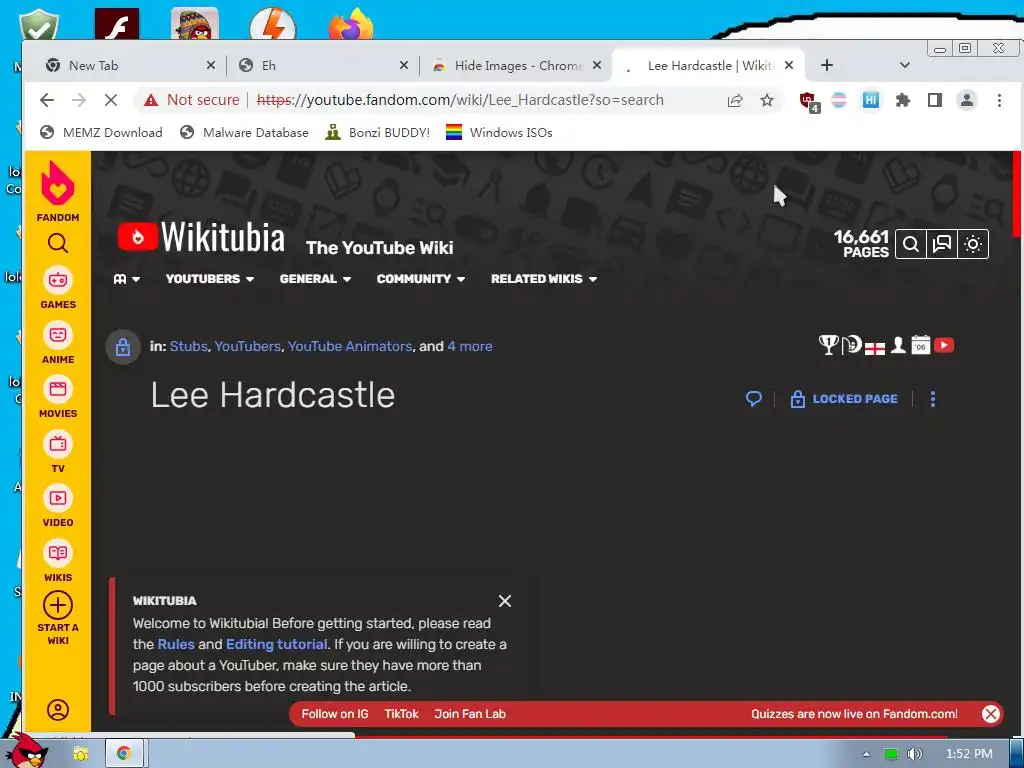
Task: Click TikTok in red banner
Action: 401,714
